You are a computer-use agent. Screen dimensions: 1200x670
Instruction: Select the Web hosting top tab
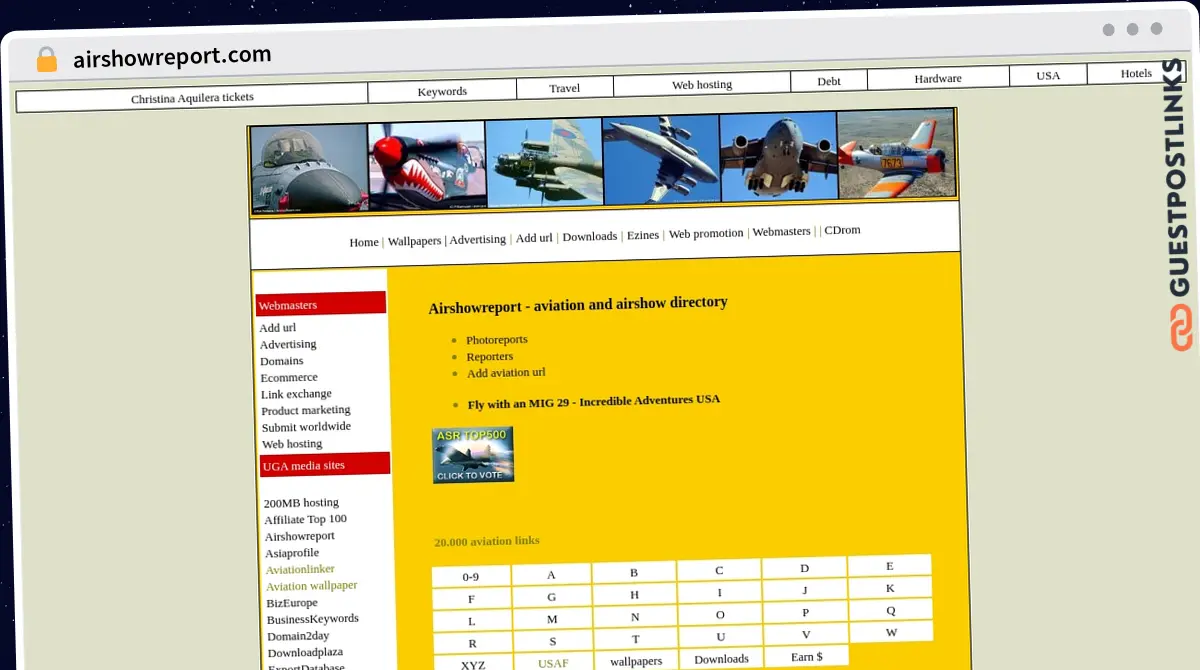(702, 85)
